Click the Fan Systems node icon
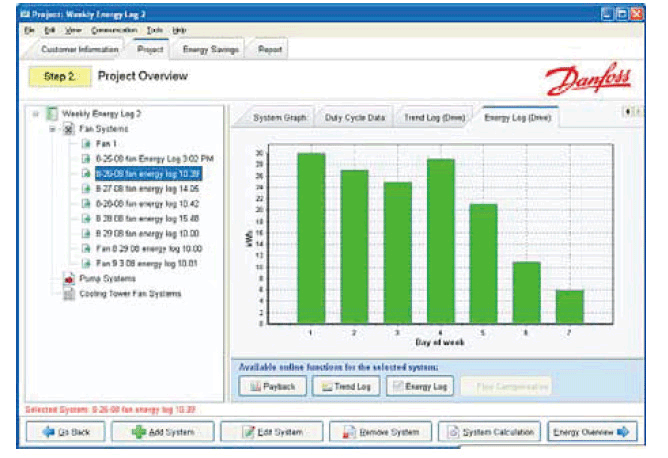The image size is (668, 458). (68, 129)
